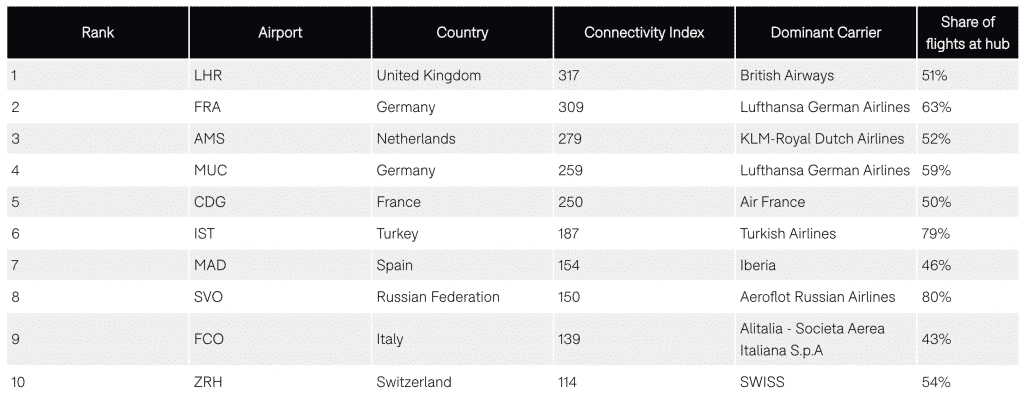Click the SWISS carrier cell

pyautogui.click(x=826, y=382)
